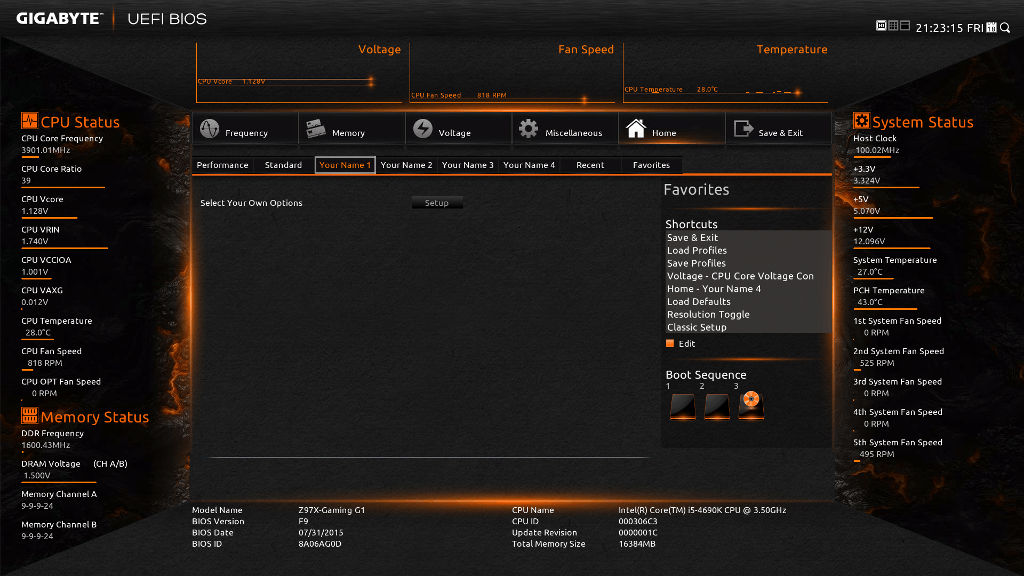
Task: Select the Your Name 2 tab
Action: 406,165
